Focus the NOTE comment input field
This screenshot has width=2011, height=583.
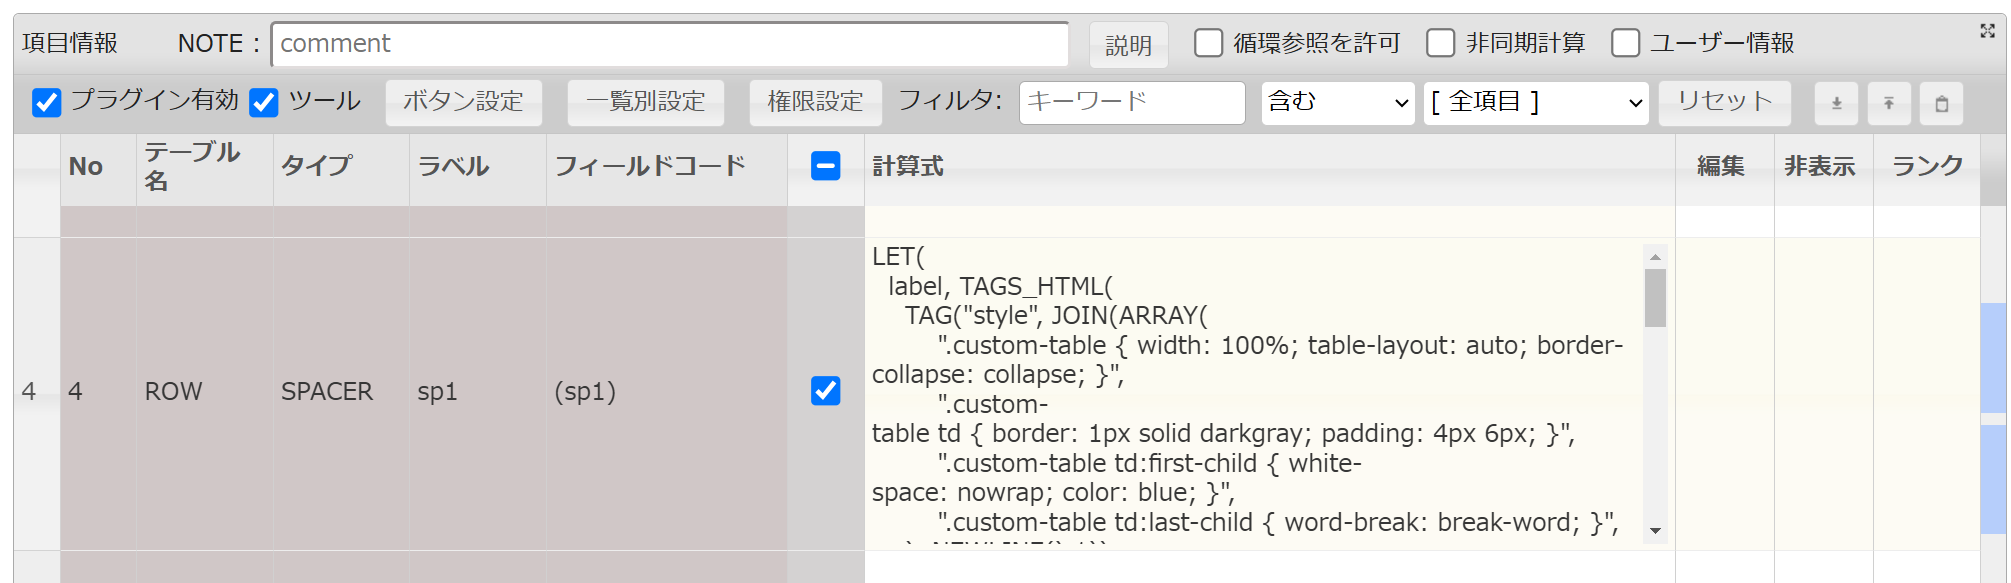670,44
